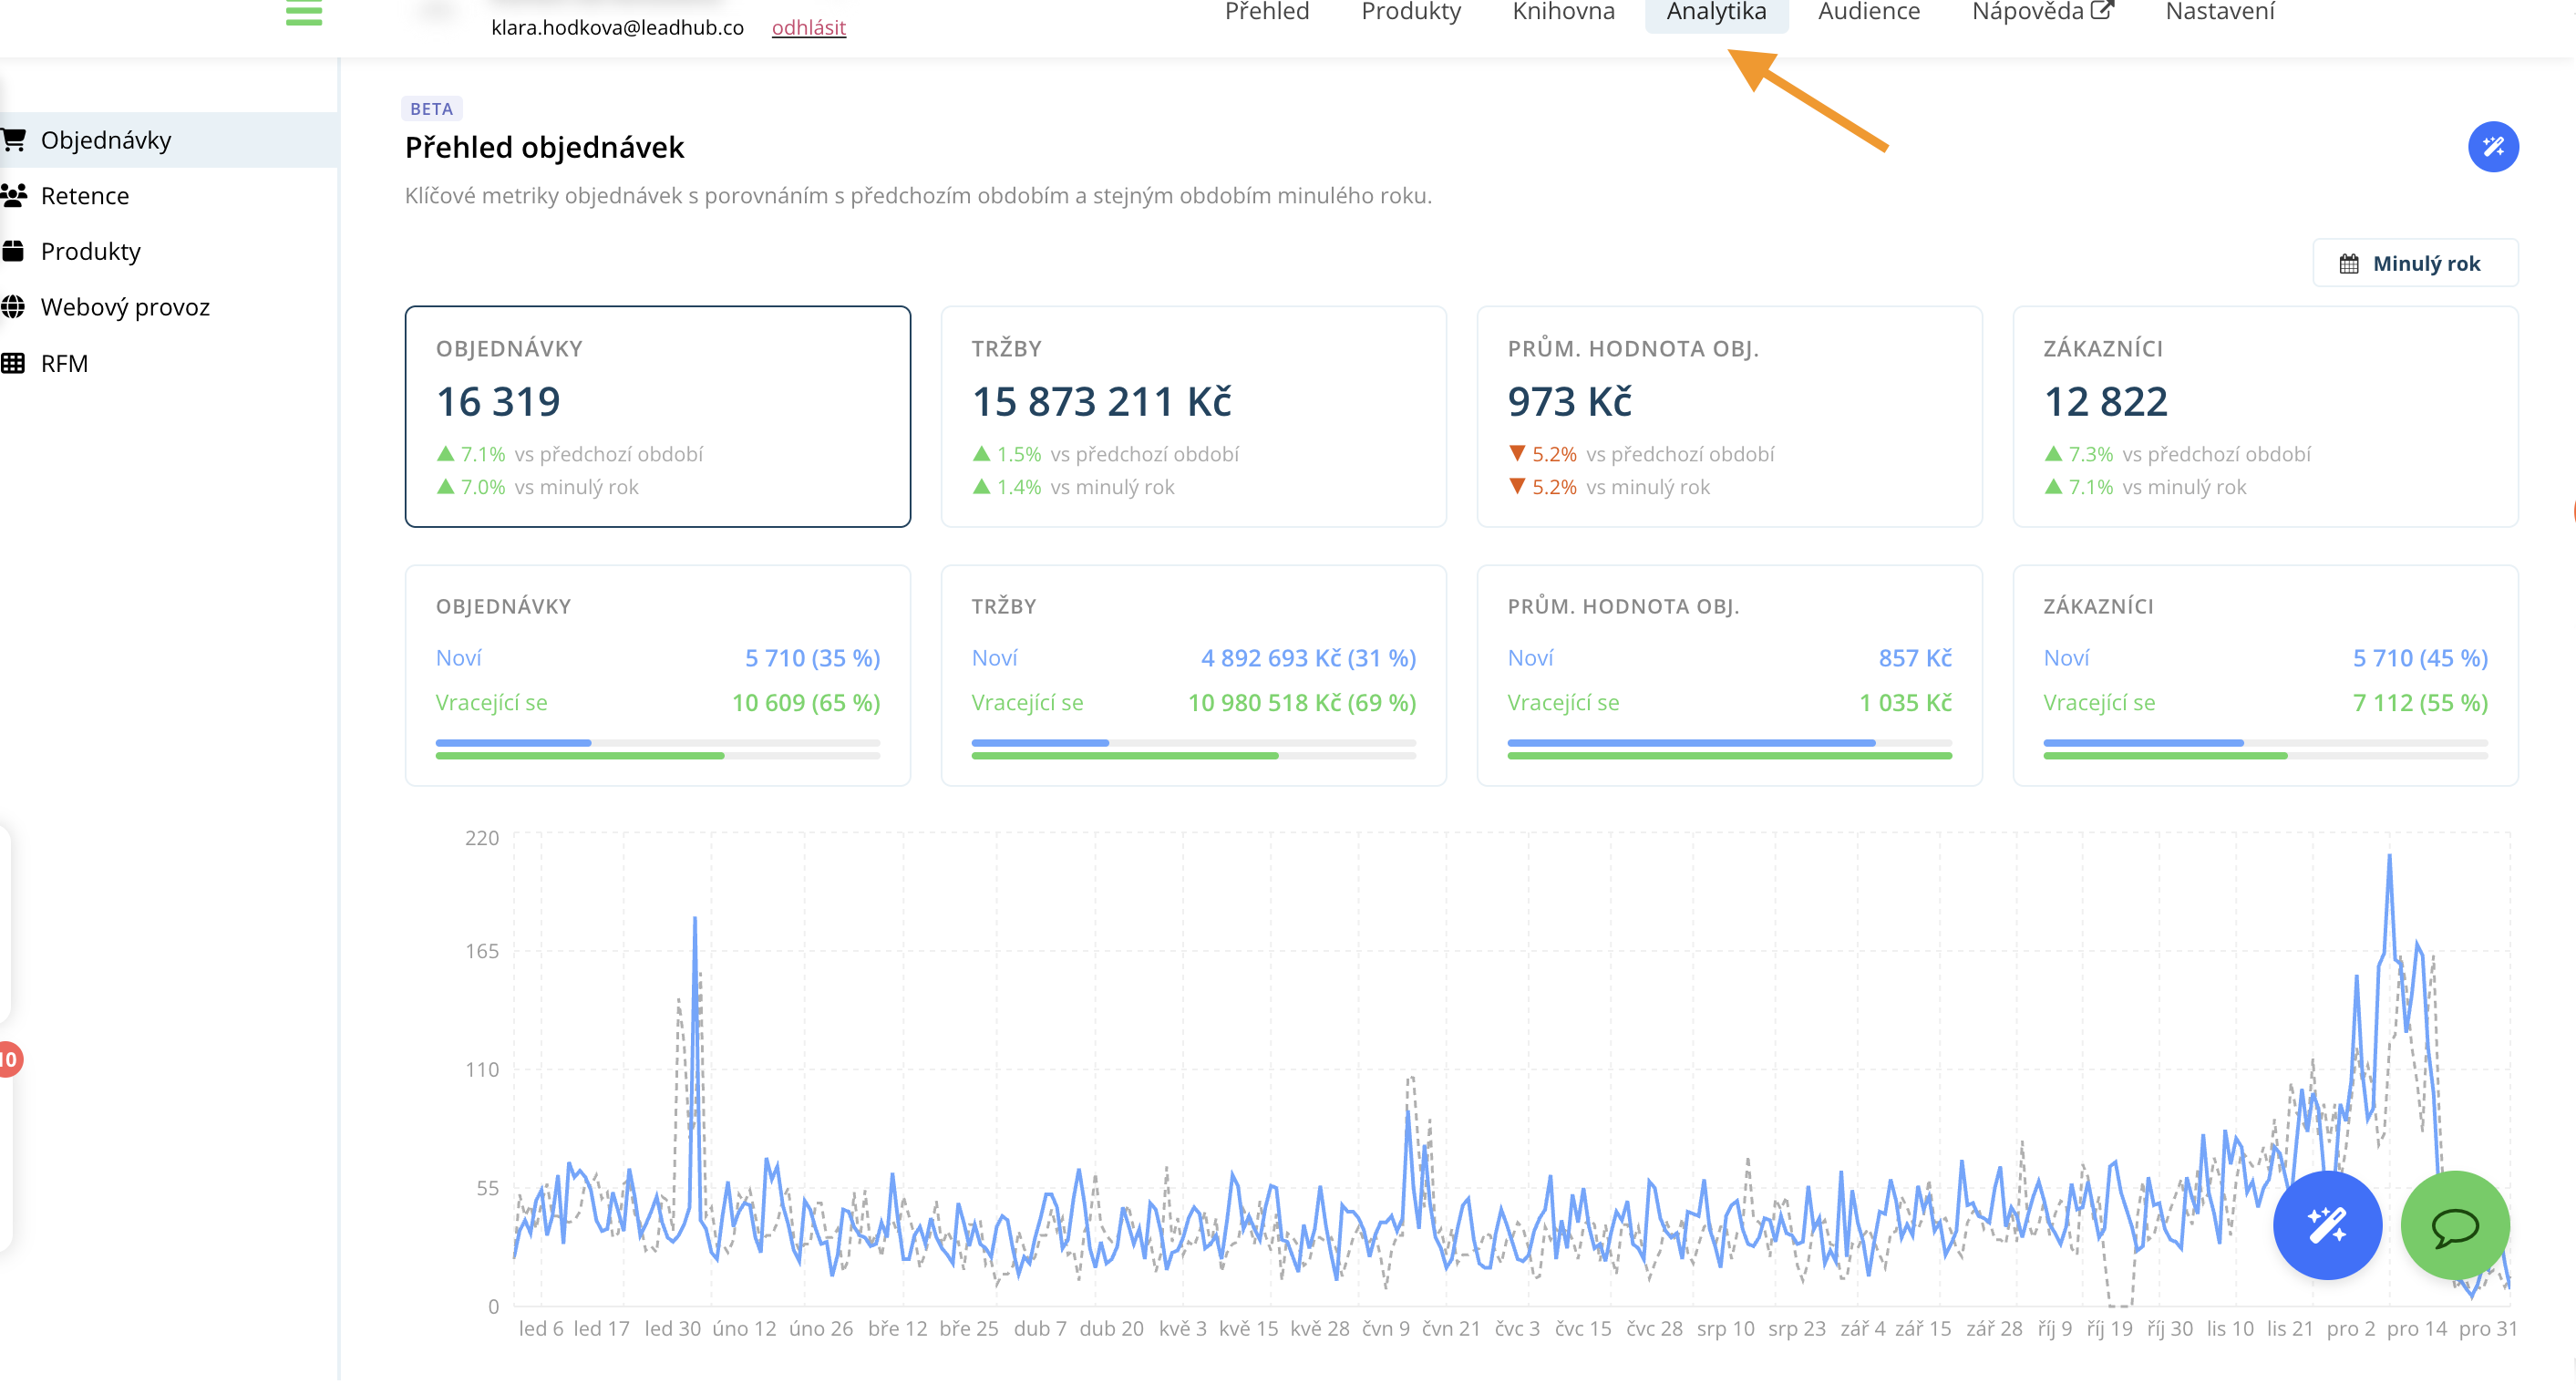The image size is (2576, 1384).
Task: Switch to the Analytika tab
Action: coord(1716,12)
